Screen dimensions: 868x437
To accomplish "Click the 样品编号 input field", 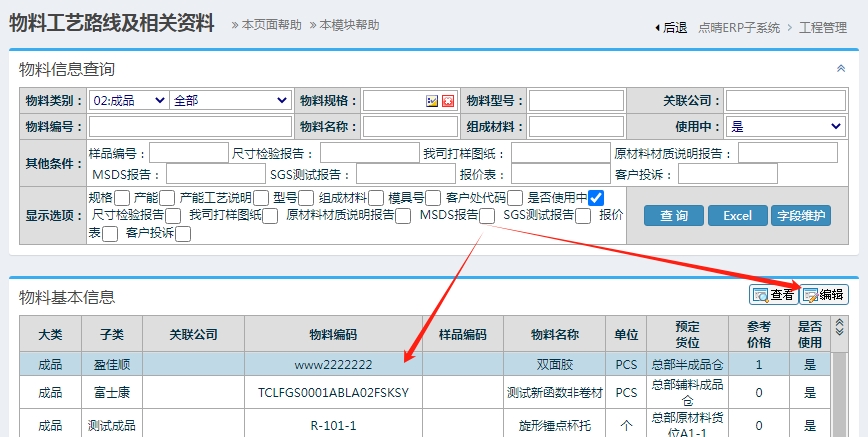I will point(189,153).
